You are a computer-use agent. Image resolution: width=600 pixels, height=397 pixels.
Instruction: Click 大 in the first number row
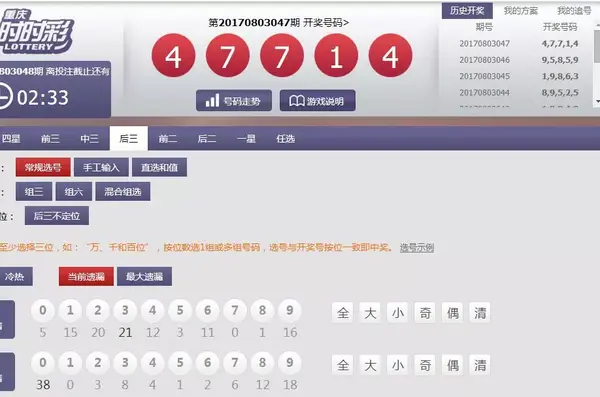[370, 313]
